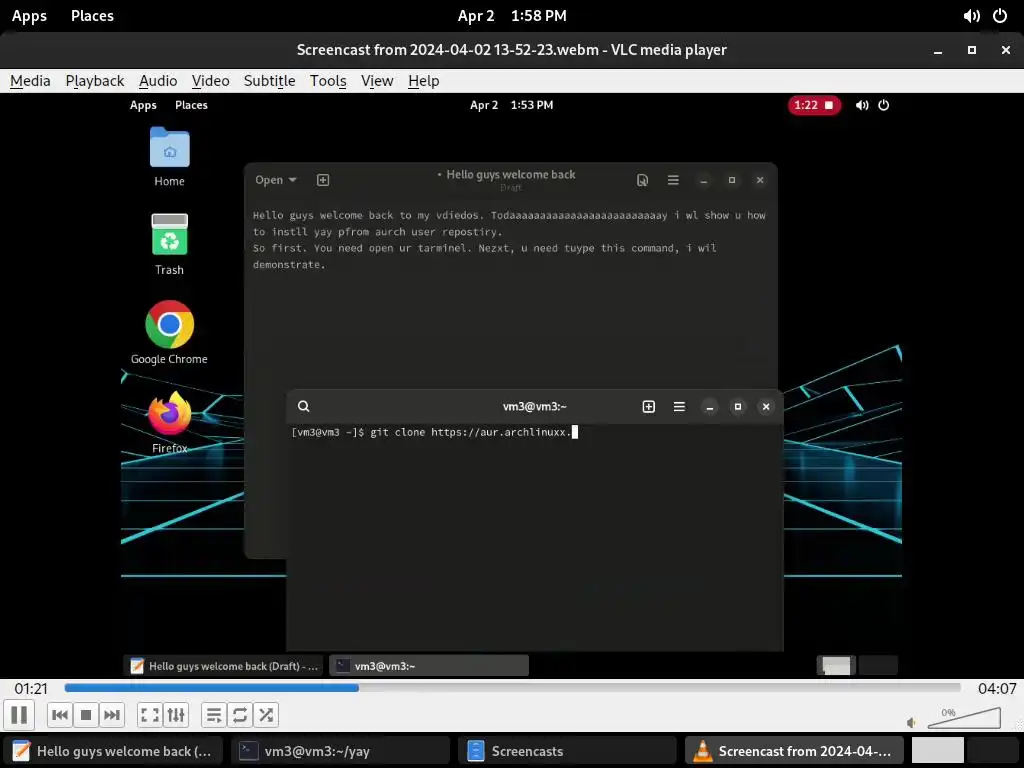This screenshot has width=1024, height=768.
Task: Click the first workspace switcher box
Action: click(938, 750)
